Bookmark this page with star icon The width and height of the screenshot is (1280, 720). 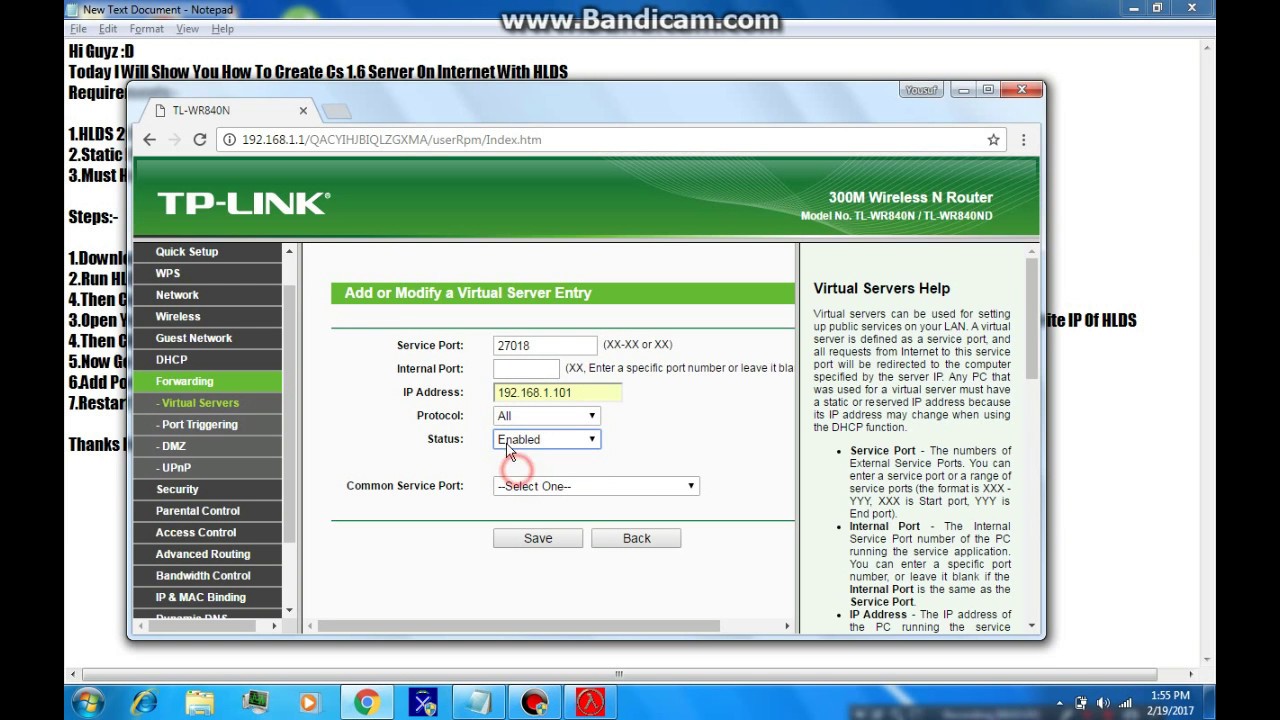point(993,140)
